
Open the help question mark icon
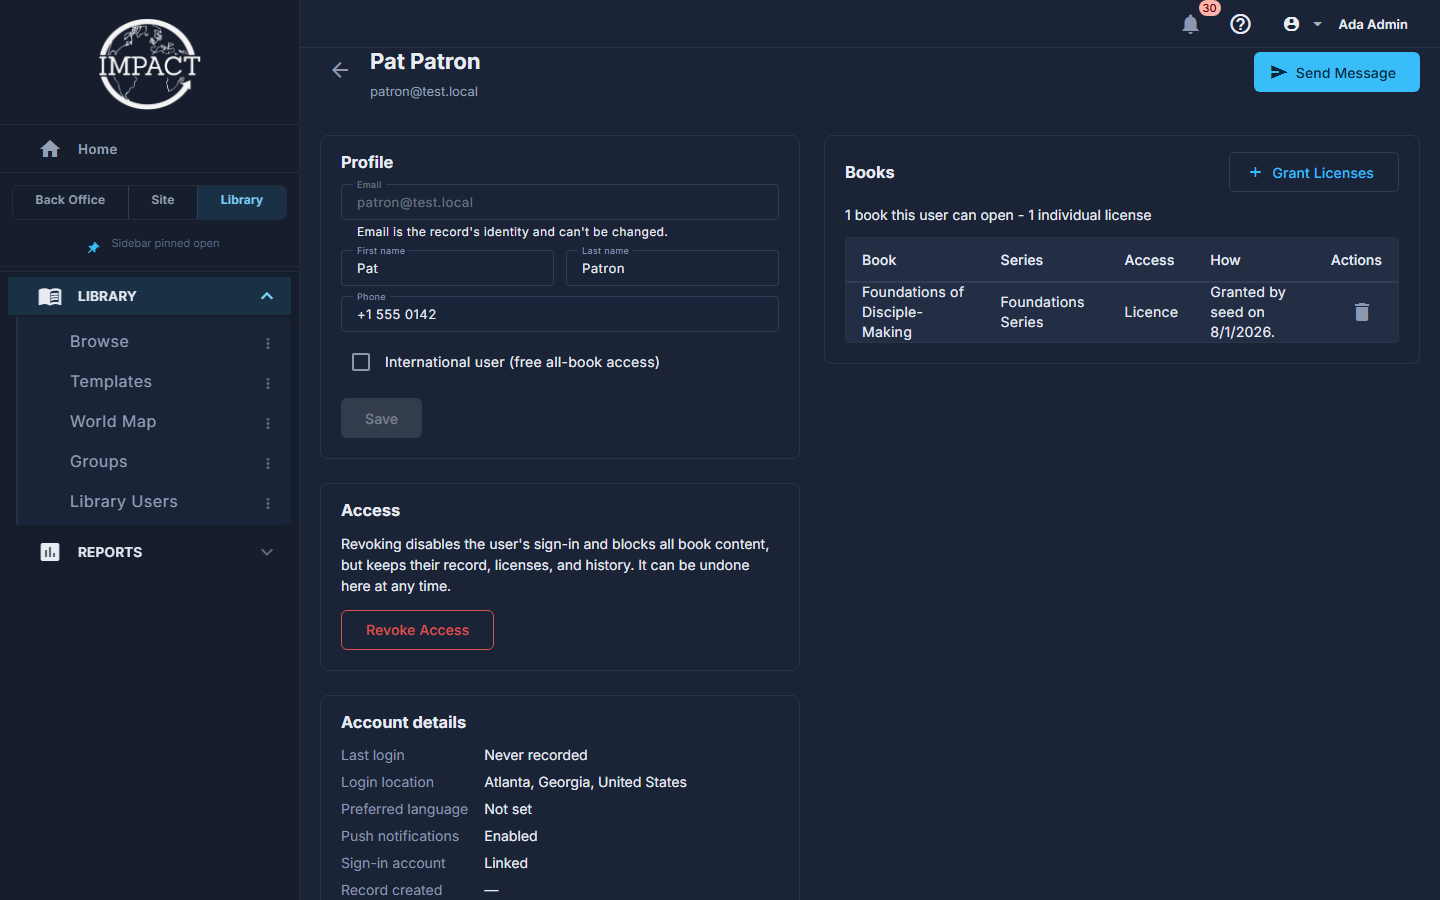pos(1240,24)
